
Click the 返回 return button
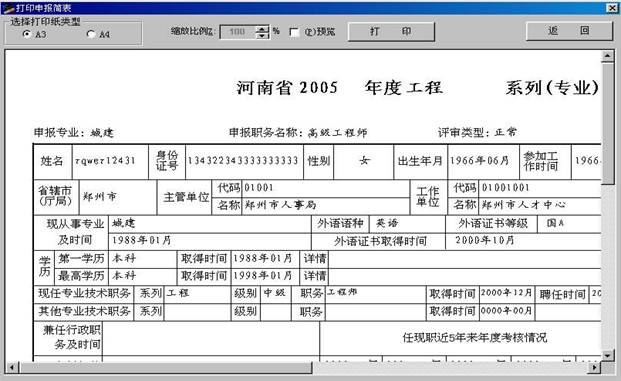pos(569,30)
